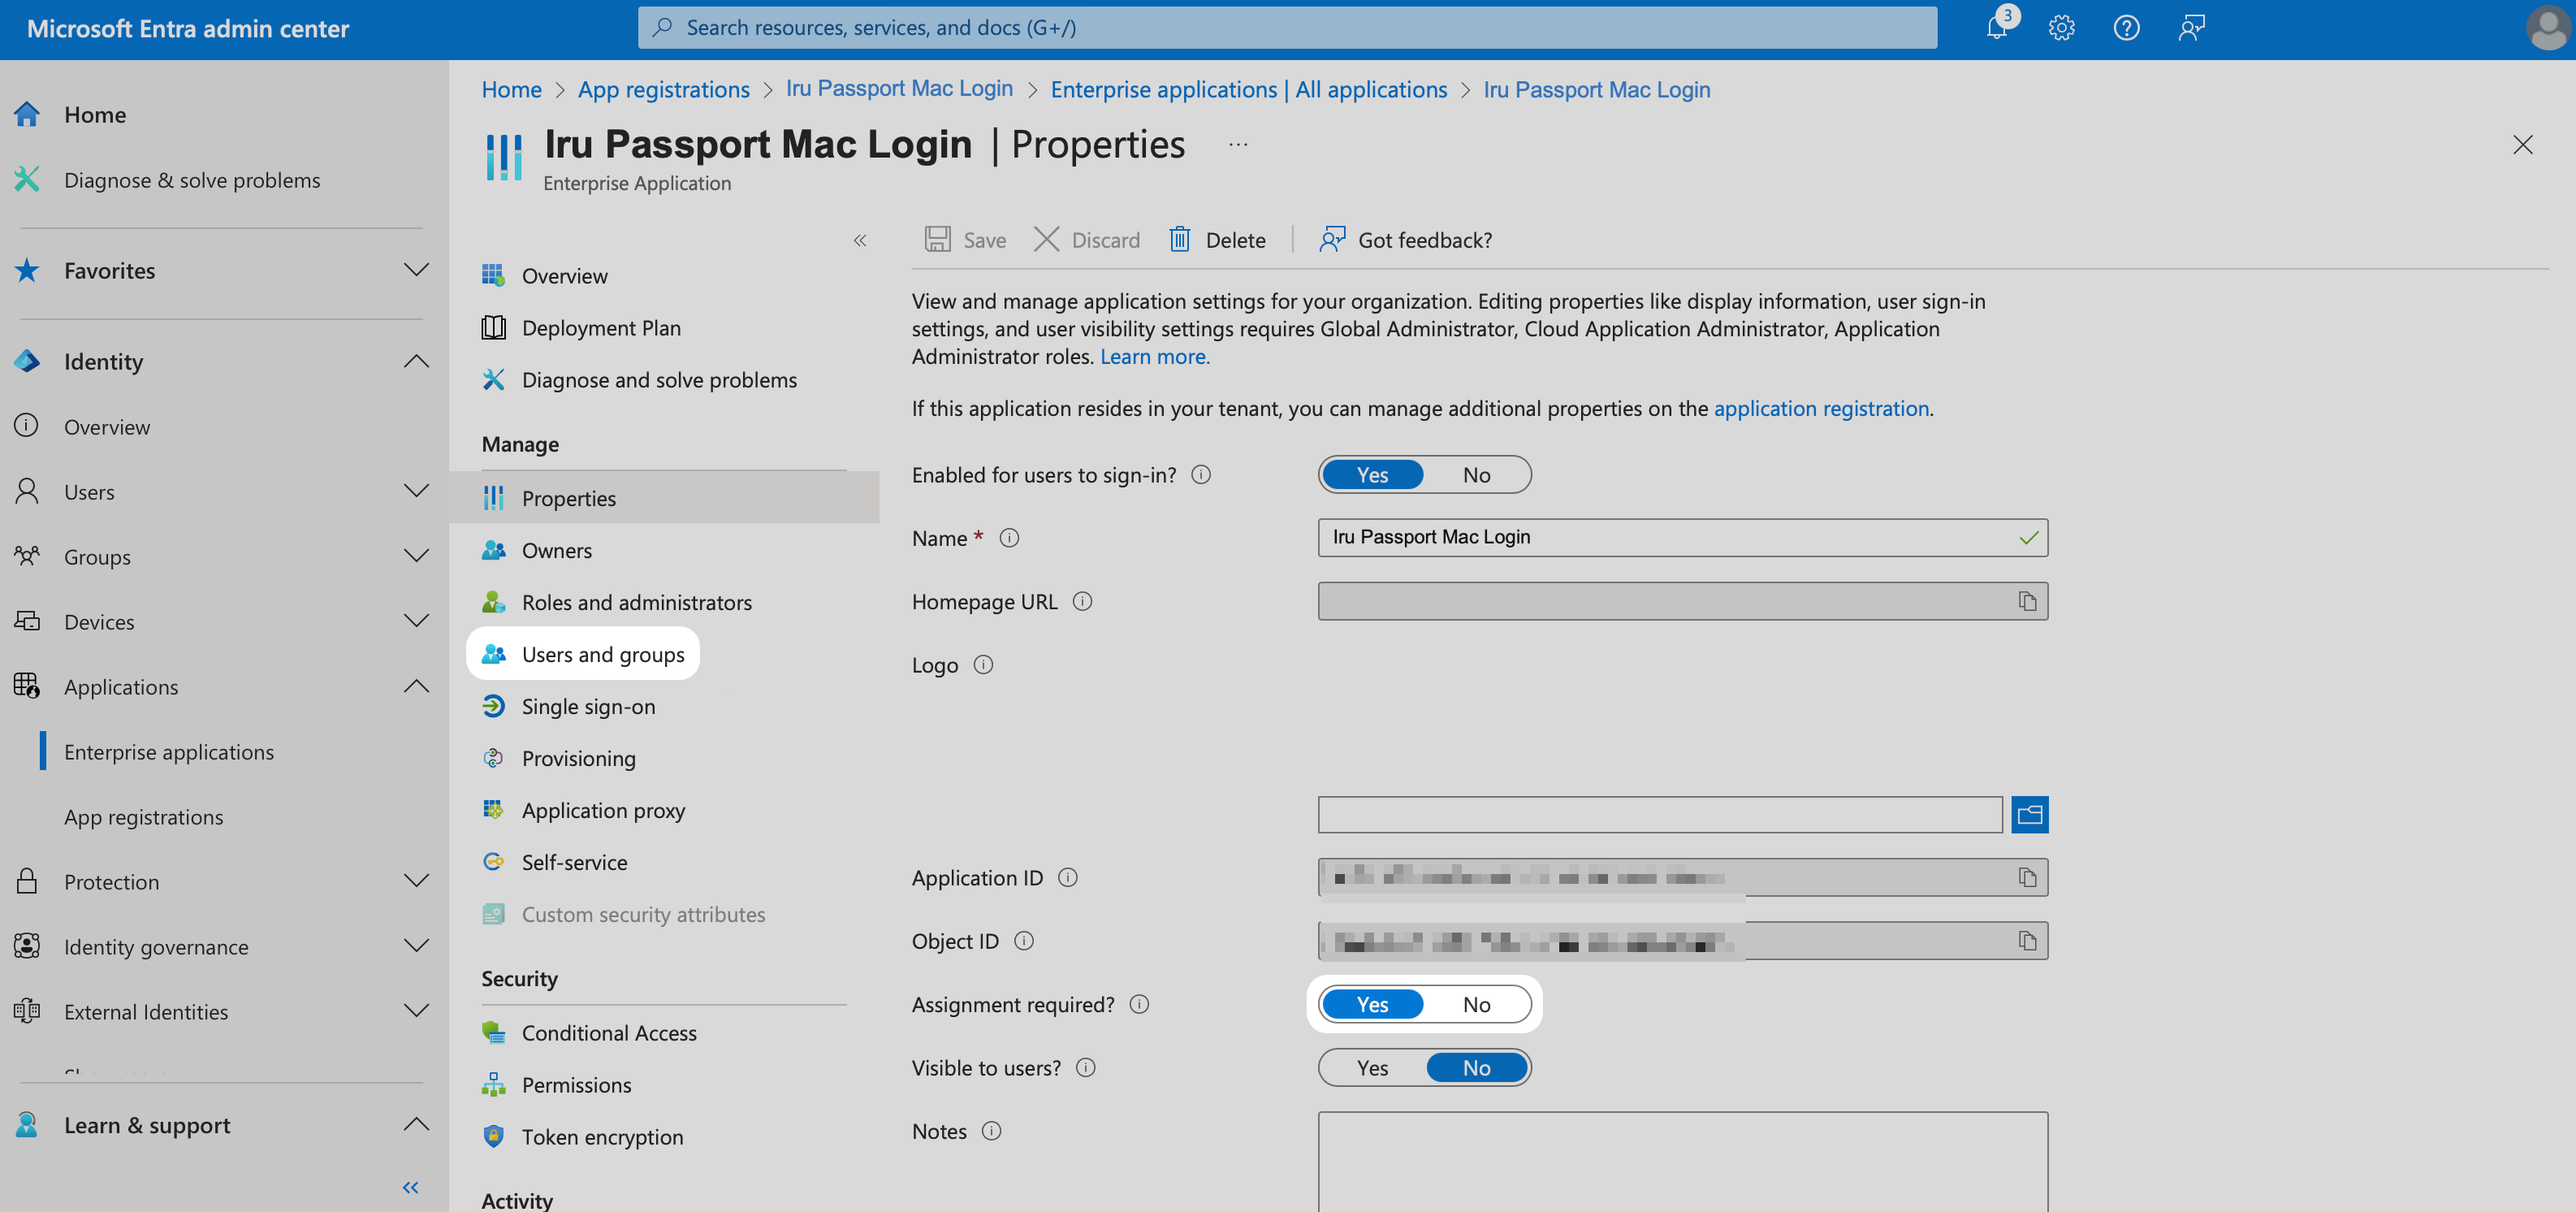Show info tip for Visible to users
Screen dimensions: 2576x1212
pyautogui.click(x=1085, y=1068)
